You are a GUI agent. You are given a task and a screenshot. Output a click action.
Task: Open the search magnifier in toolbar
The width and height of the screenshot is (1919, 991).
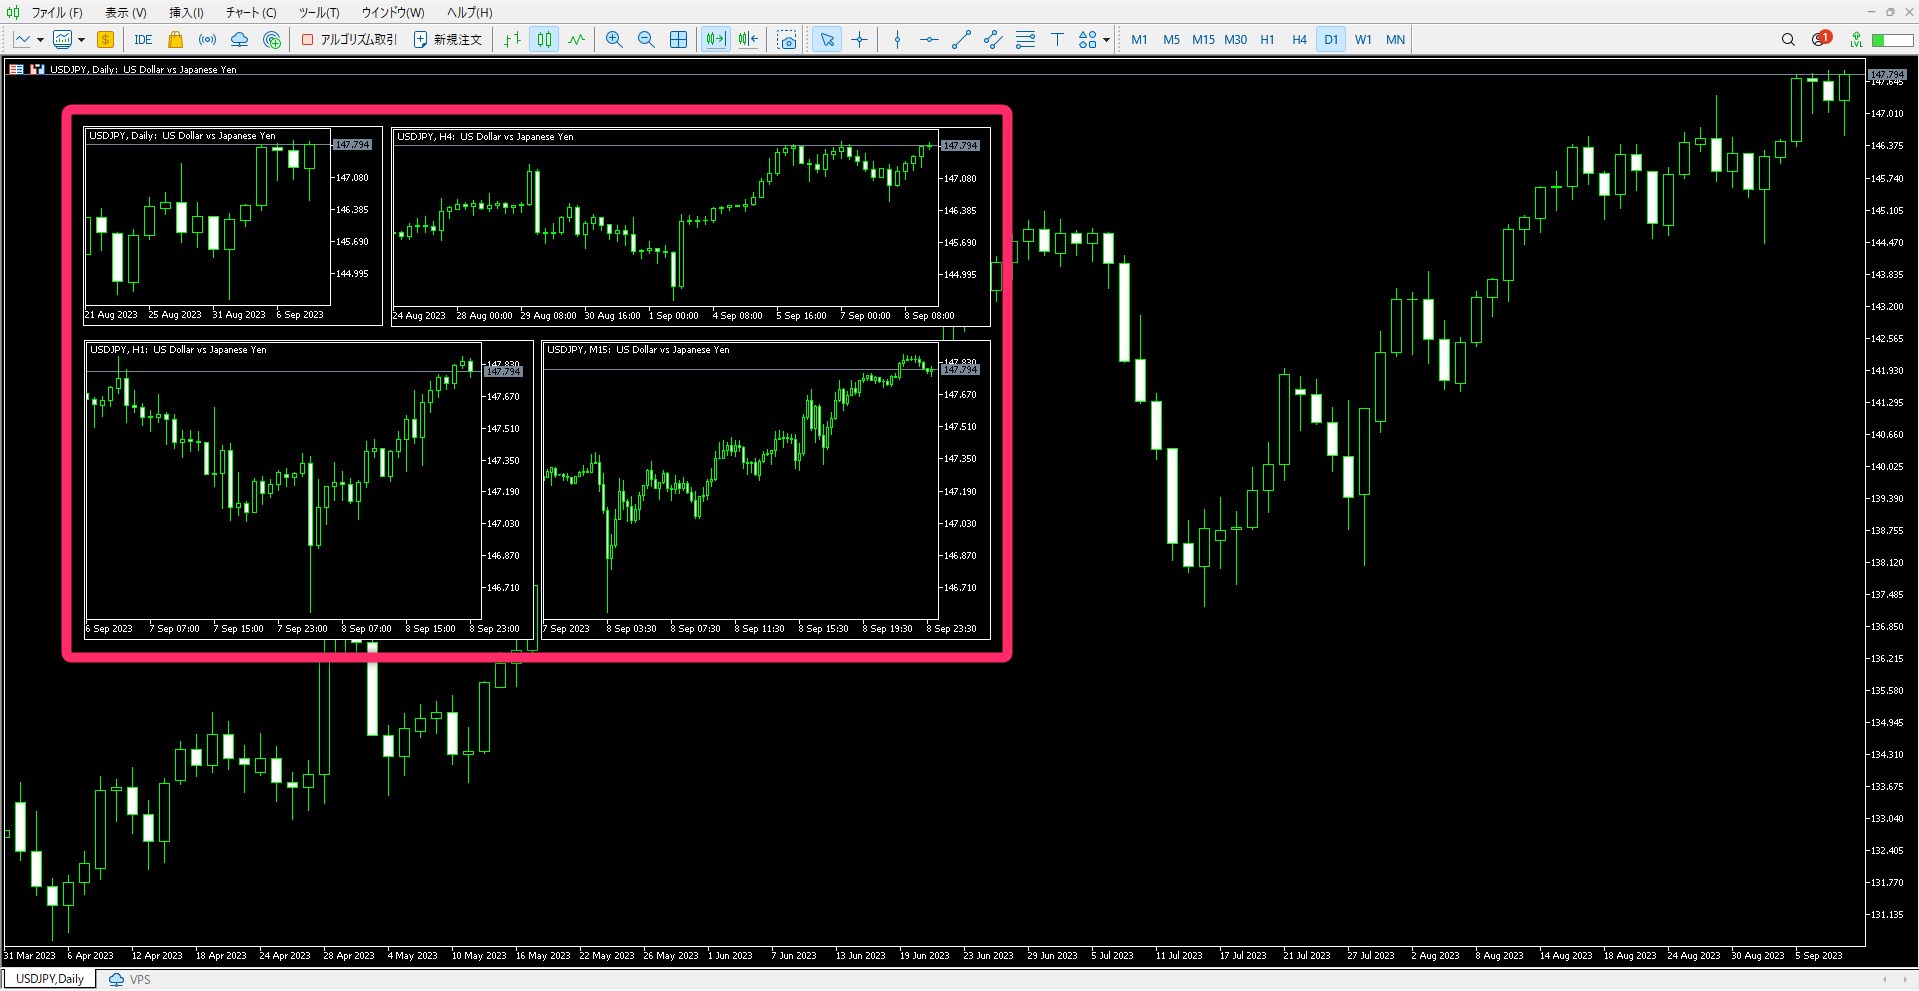click(x=1788, y=40)
